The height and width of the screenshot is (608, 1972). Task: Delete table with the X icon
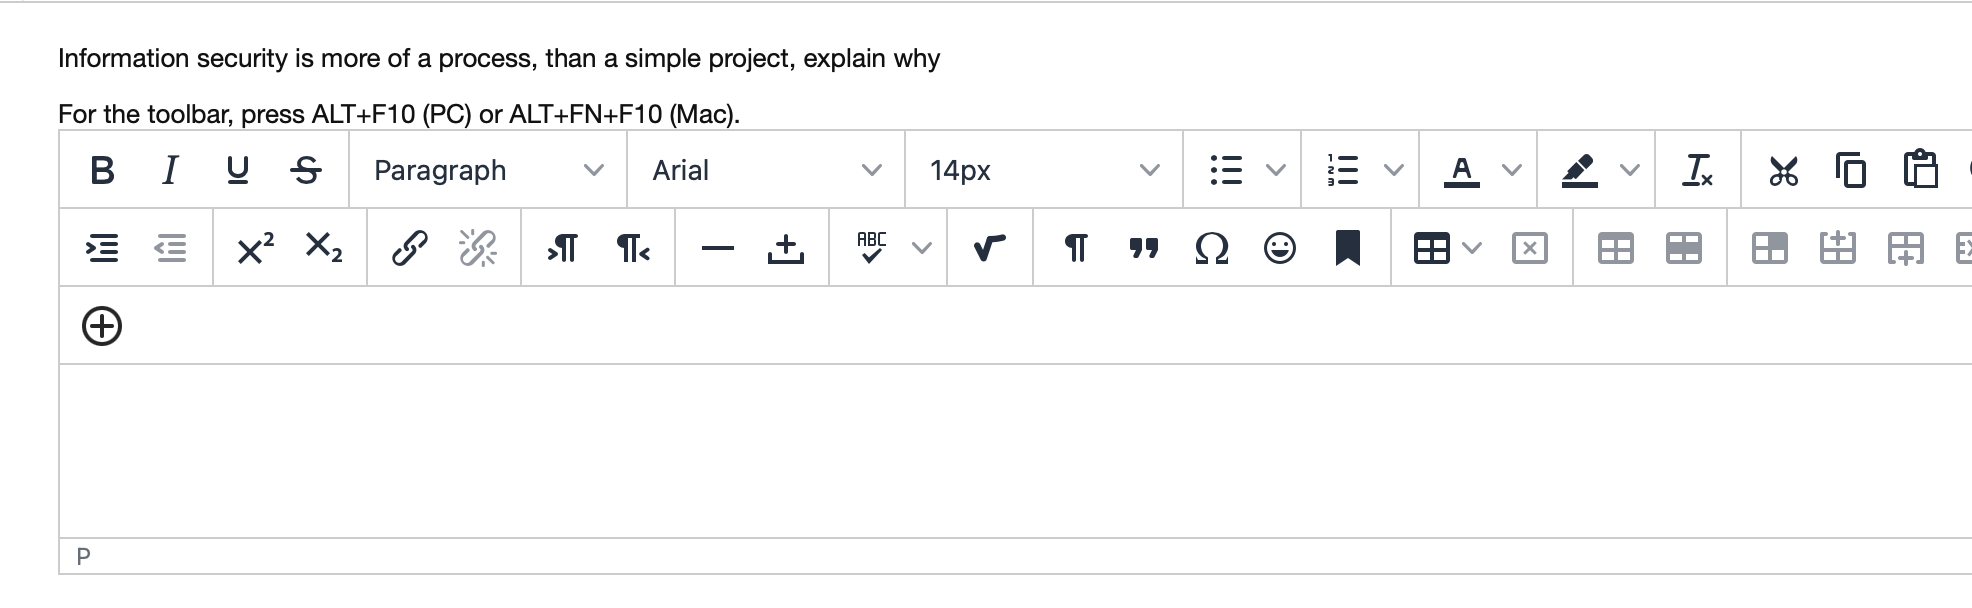[1530, 248]
